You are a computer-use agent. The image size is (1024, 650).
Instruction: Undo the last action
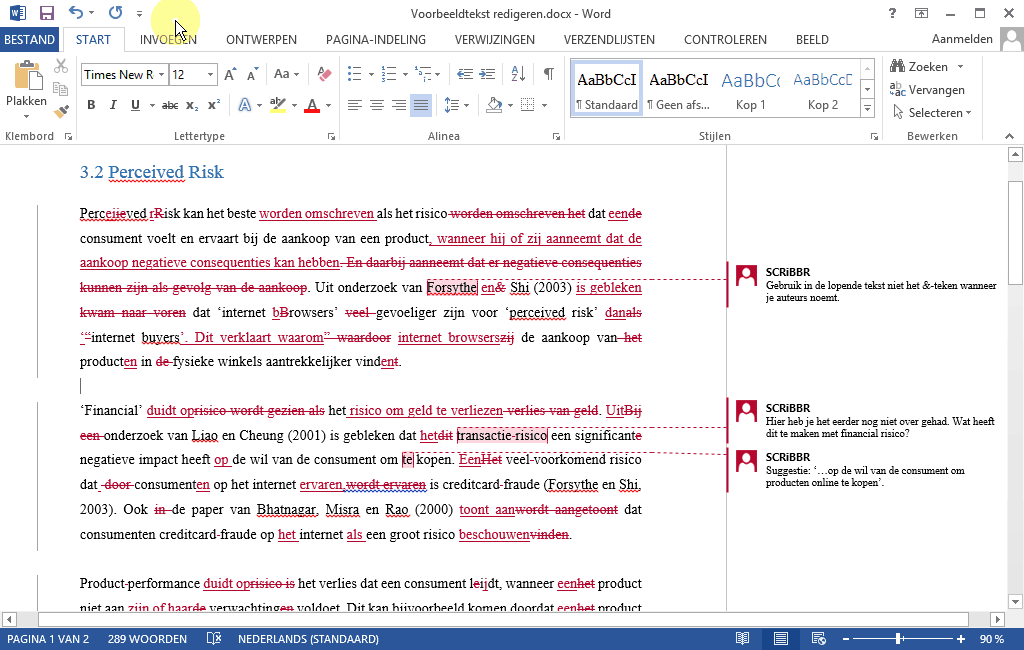tap(76, 13)
